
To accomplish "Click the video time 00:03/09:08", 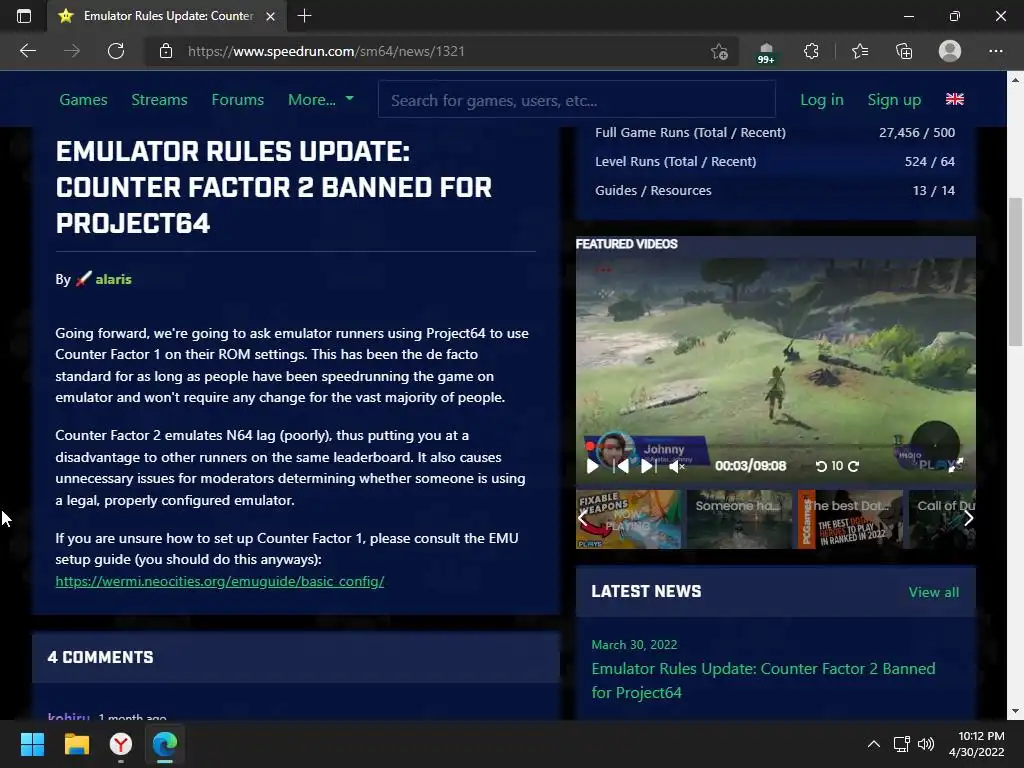I will pos(750,466).
